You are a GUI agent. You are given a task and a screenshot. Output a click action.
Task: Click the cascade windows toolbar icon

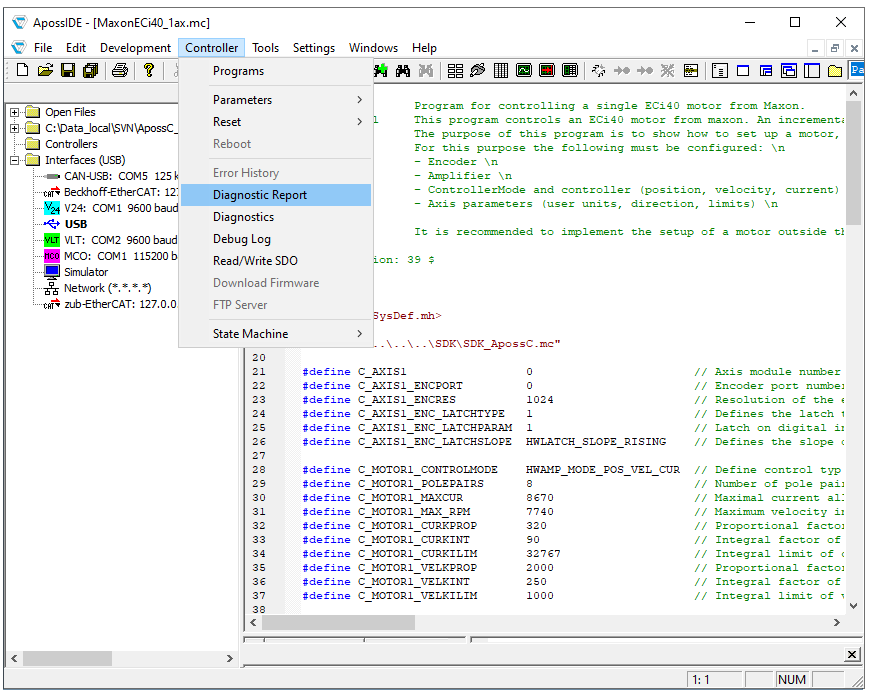766,71
